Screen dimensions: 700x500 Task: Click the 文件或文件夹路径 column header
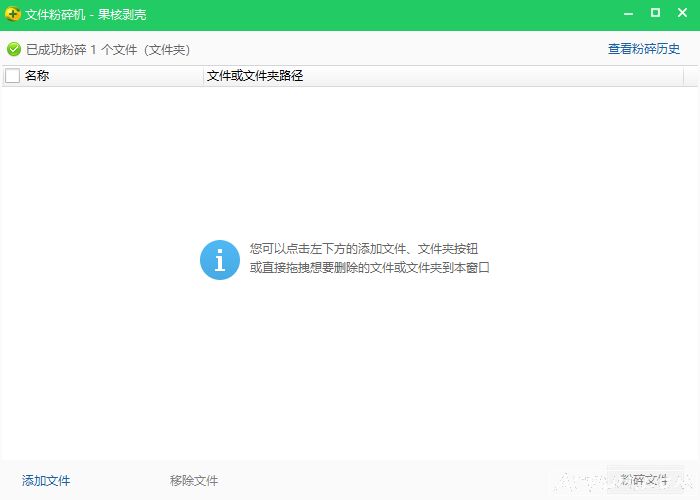tap(443, 75)
